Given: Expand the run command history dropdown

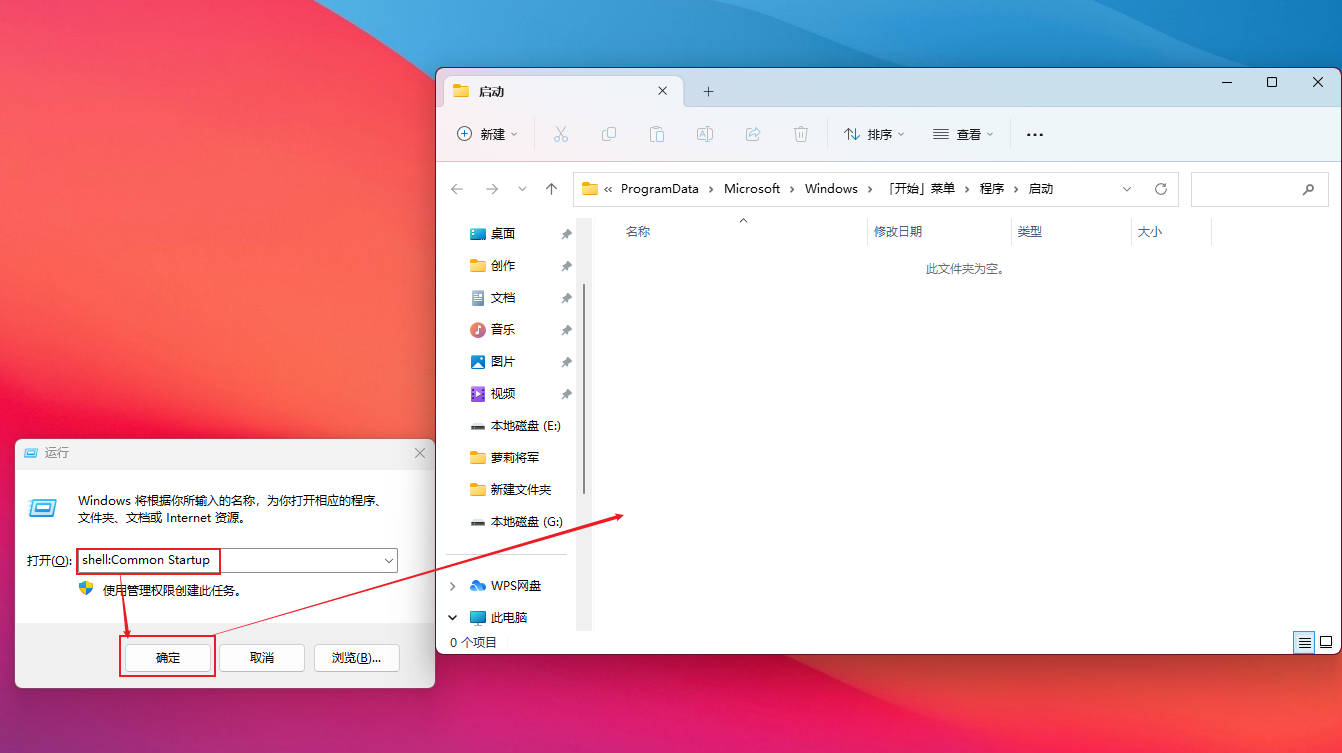Looking at the screenshot, I should (388, 560).
